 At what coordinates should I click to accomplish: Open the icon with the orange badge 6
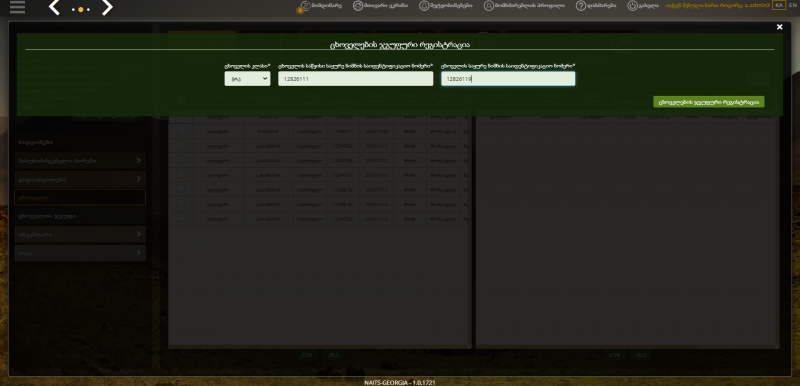point(305,6)
